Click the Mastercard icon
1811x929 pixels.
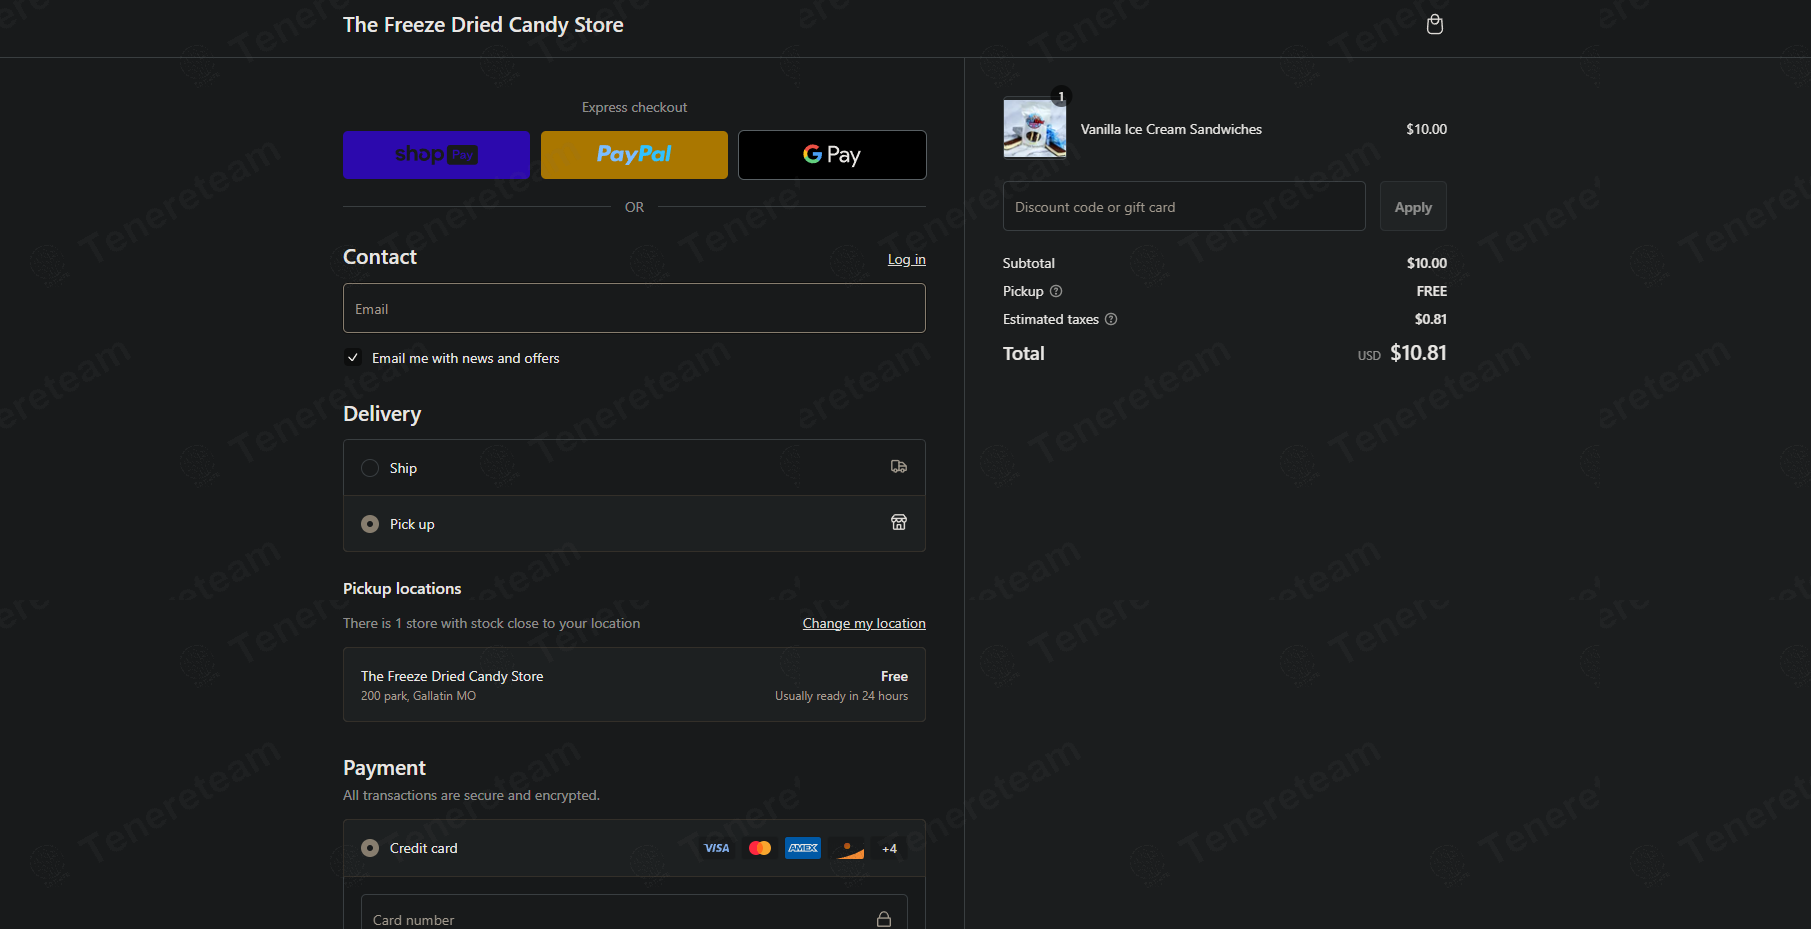click(x=760, y=848)
